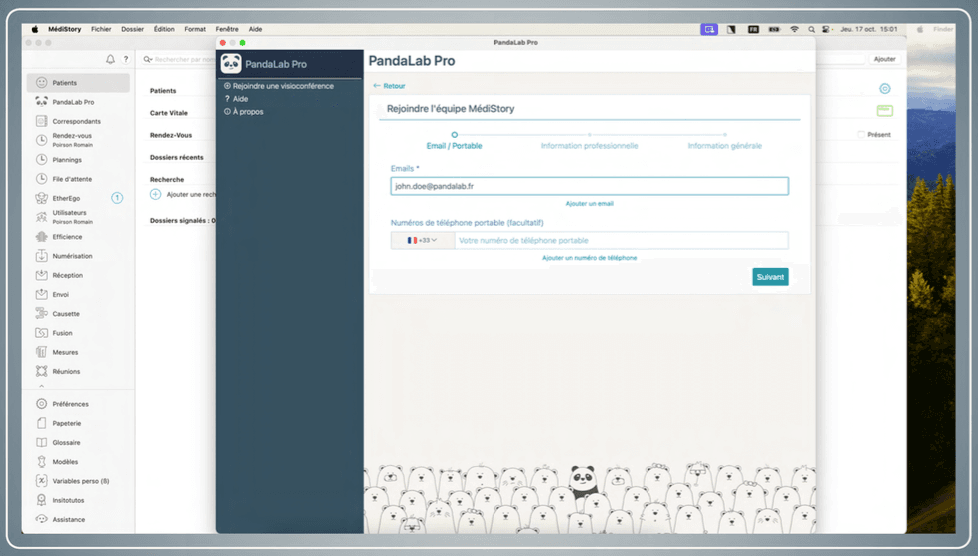The image size is (978, 556).
Task: Select Rejoindre une visioconférence menu entry
Action: (283, 86)
